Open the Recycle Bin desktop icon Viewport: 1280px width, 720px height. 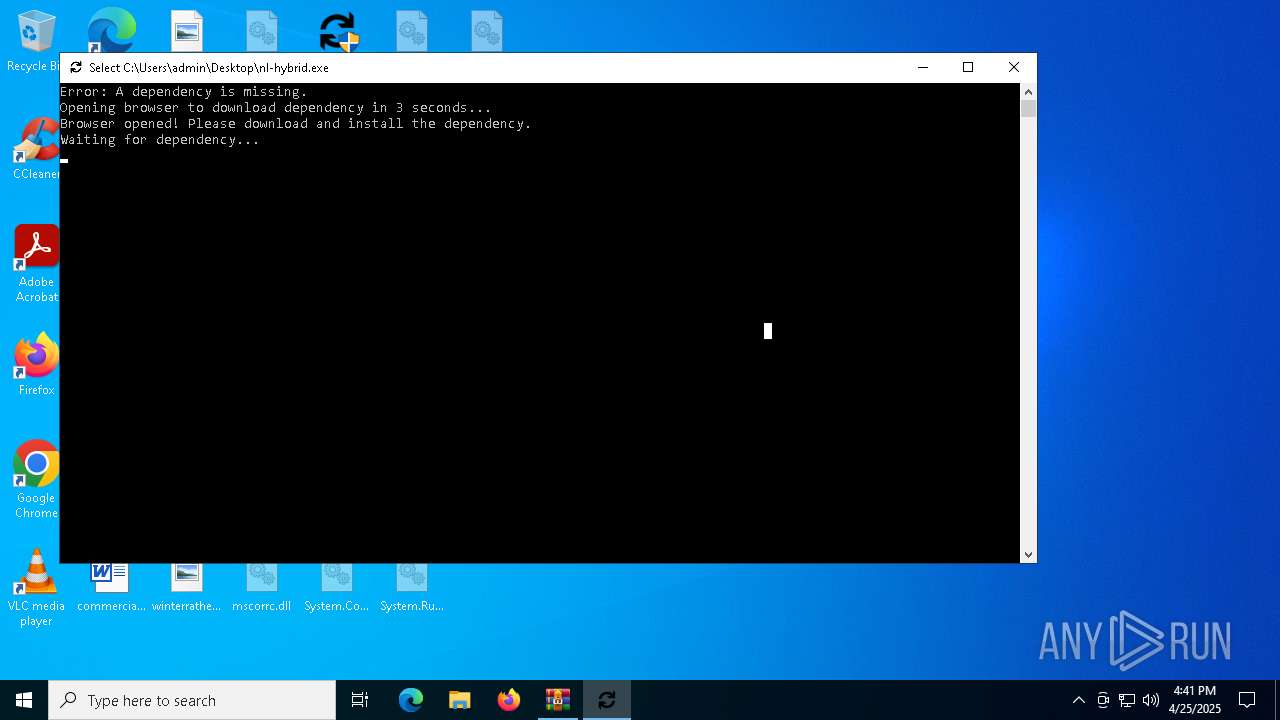point(34,40)
